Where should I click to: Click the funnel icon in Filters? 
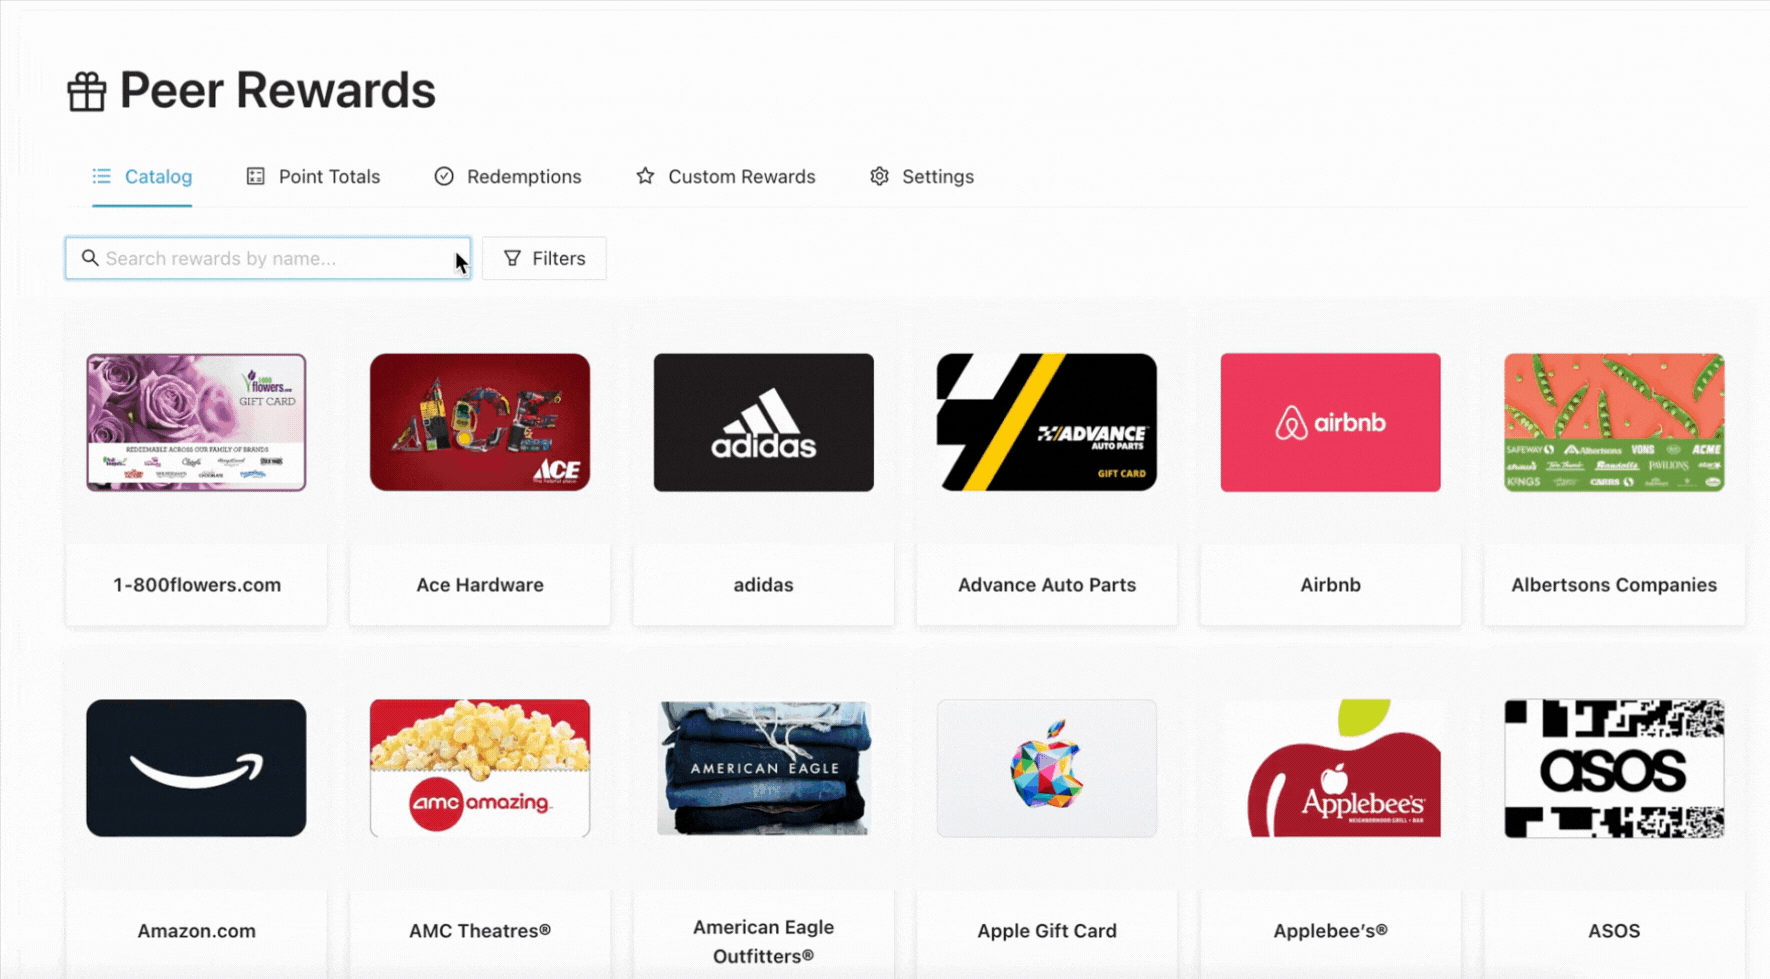click(x=512, y=258)
